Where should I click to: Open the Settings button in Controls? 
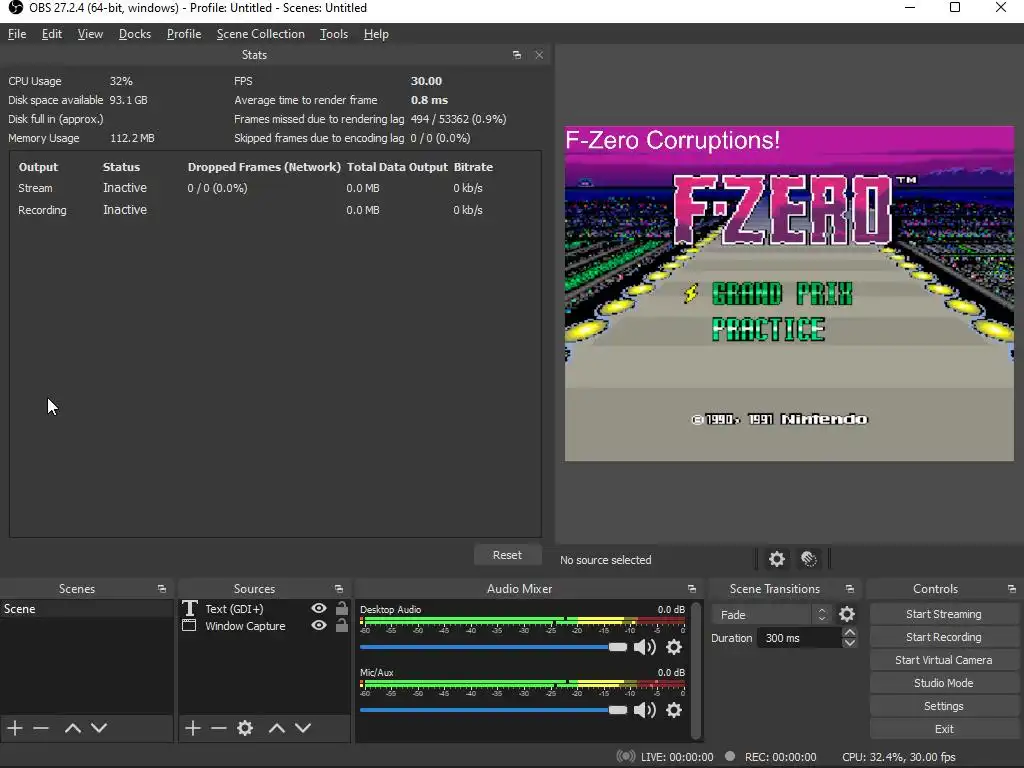tap(944, 706)
